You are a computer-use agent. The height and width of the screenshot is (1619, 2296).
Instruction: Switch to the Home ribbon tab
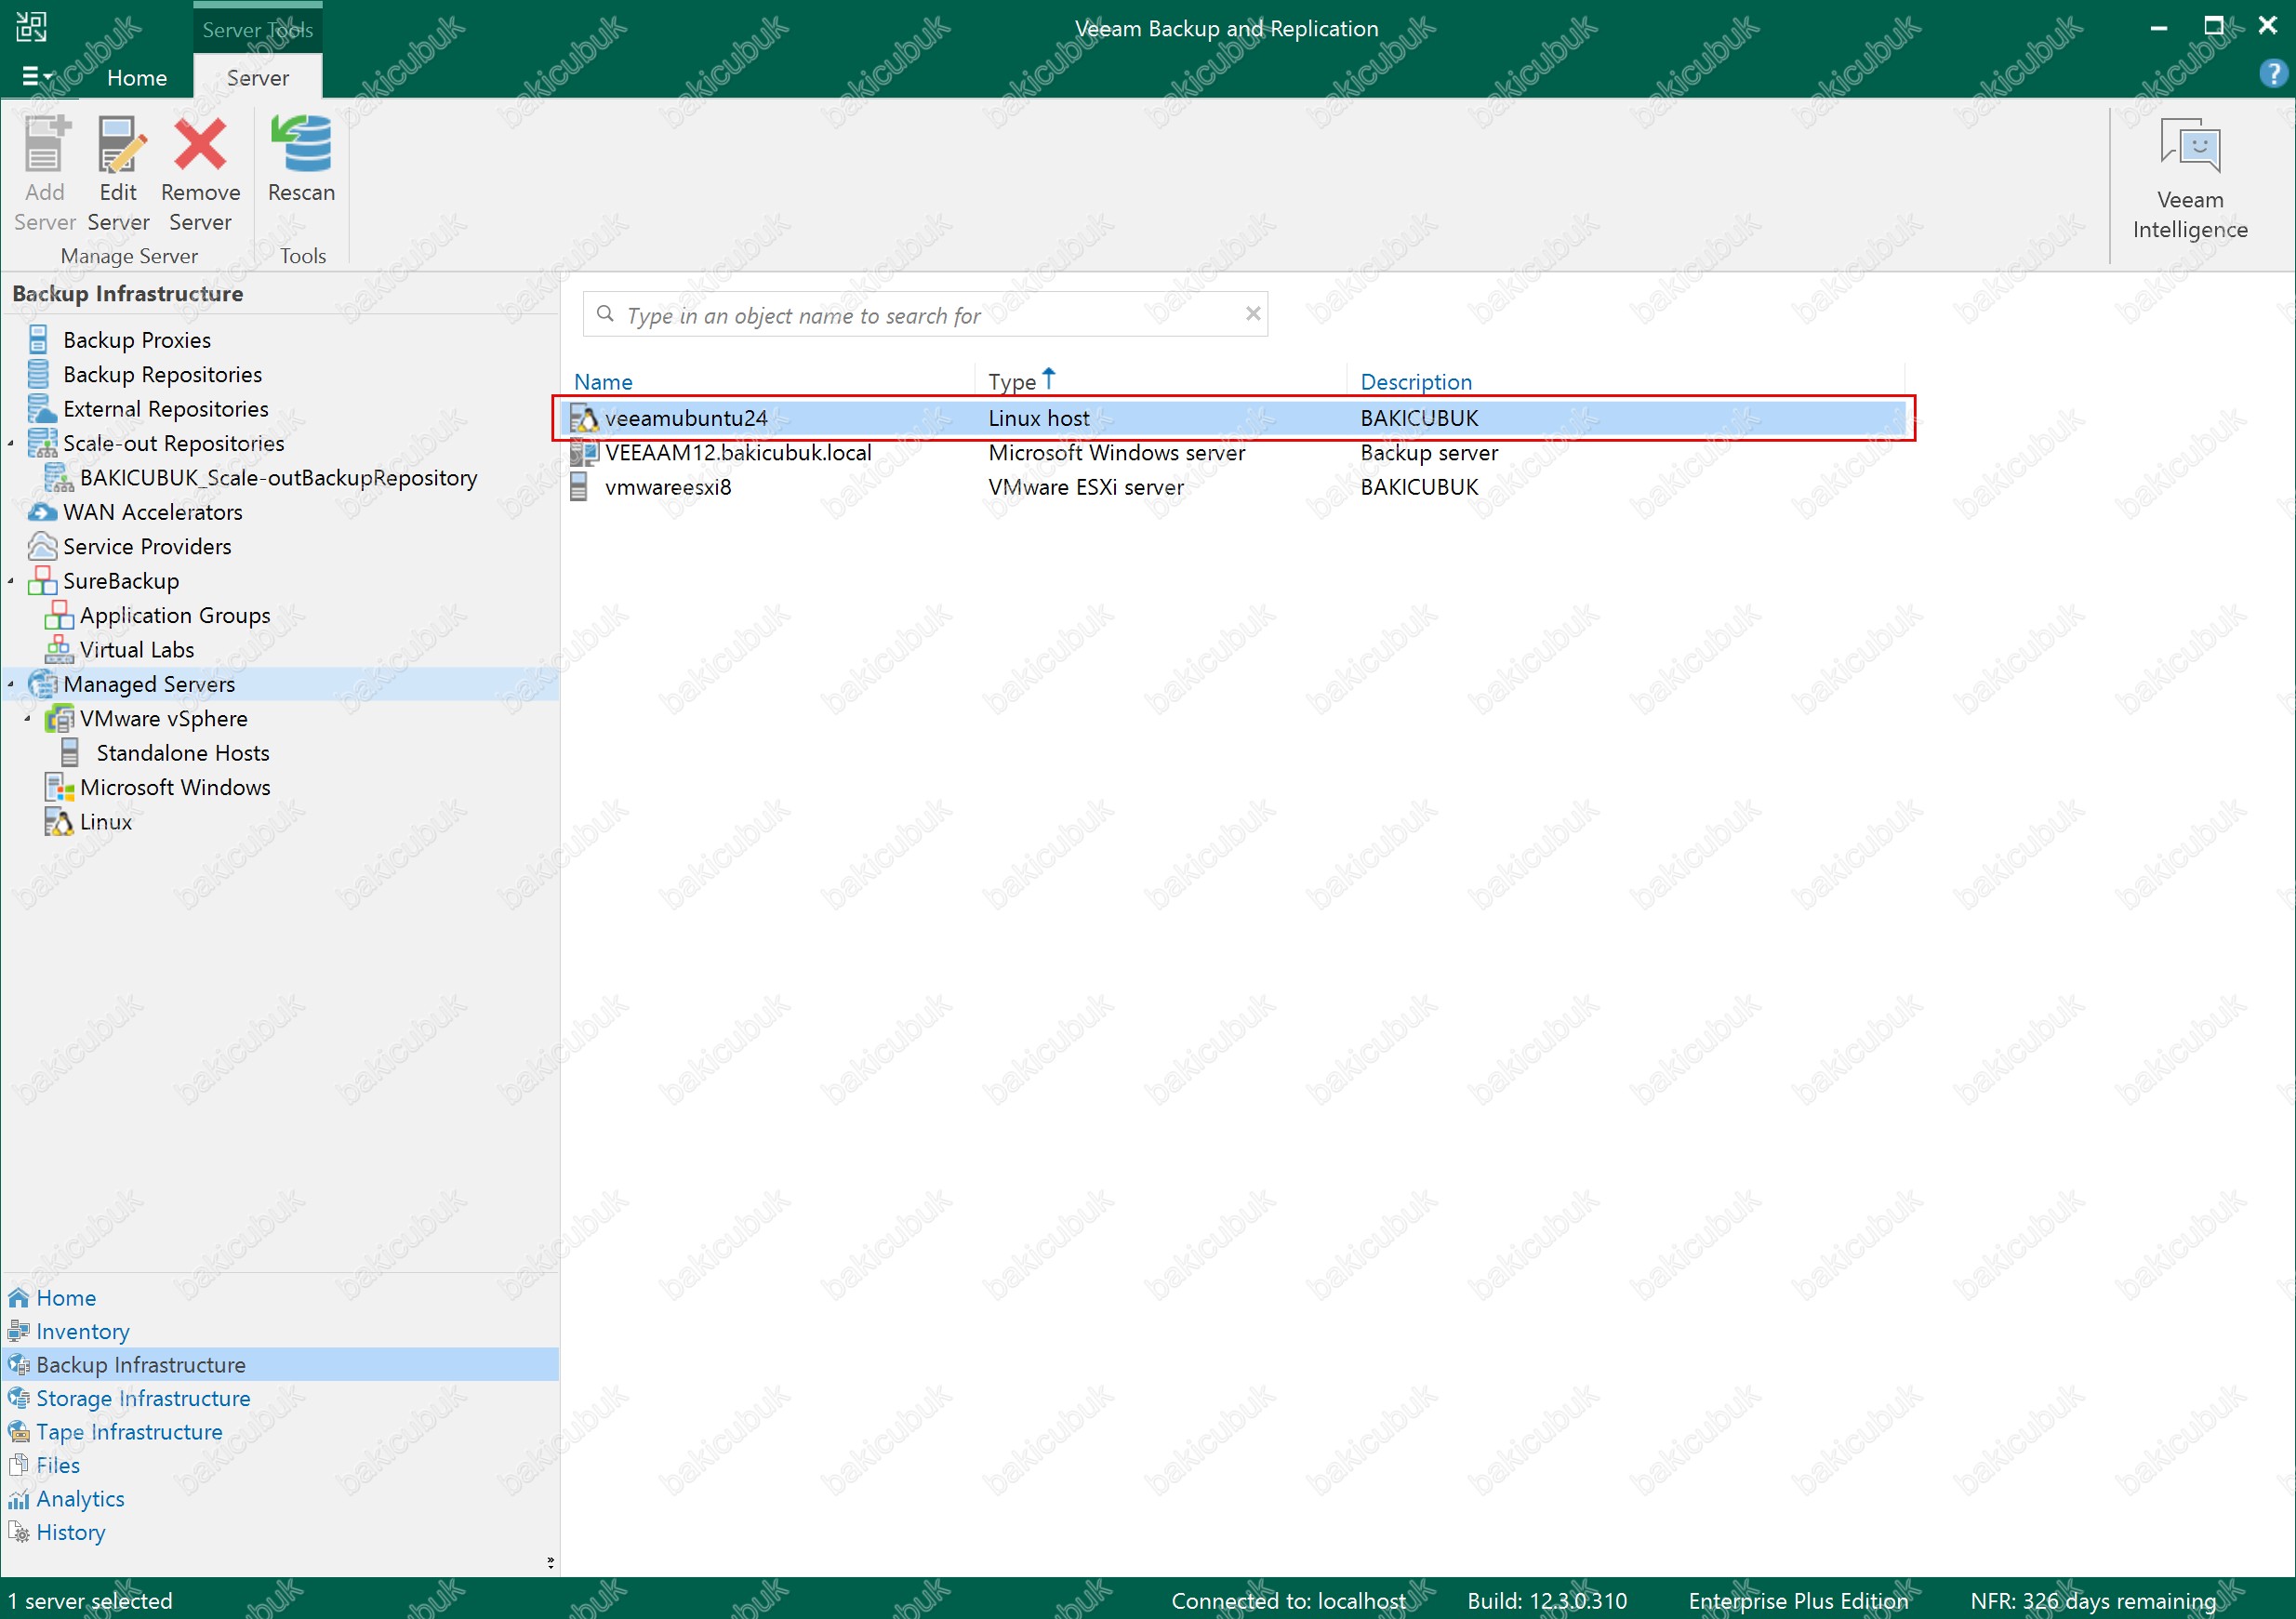pyautogui.click(x=137, y=77)
